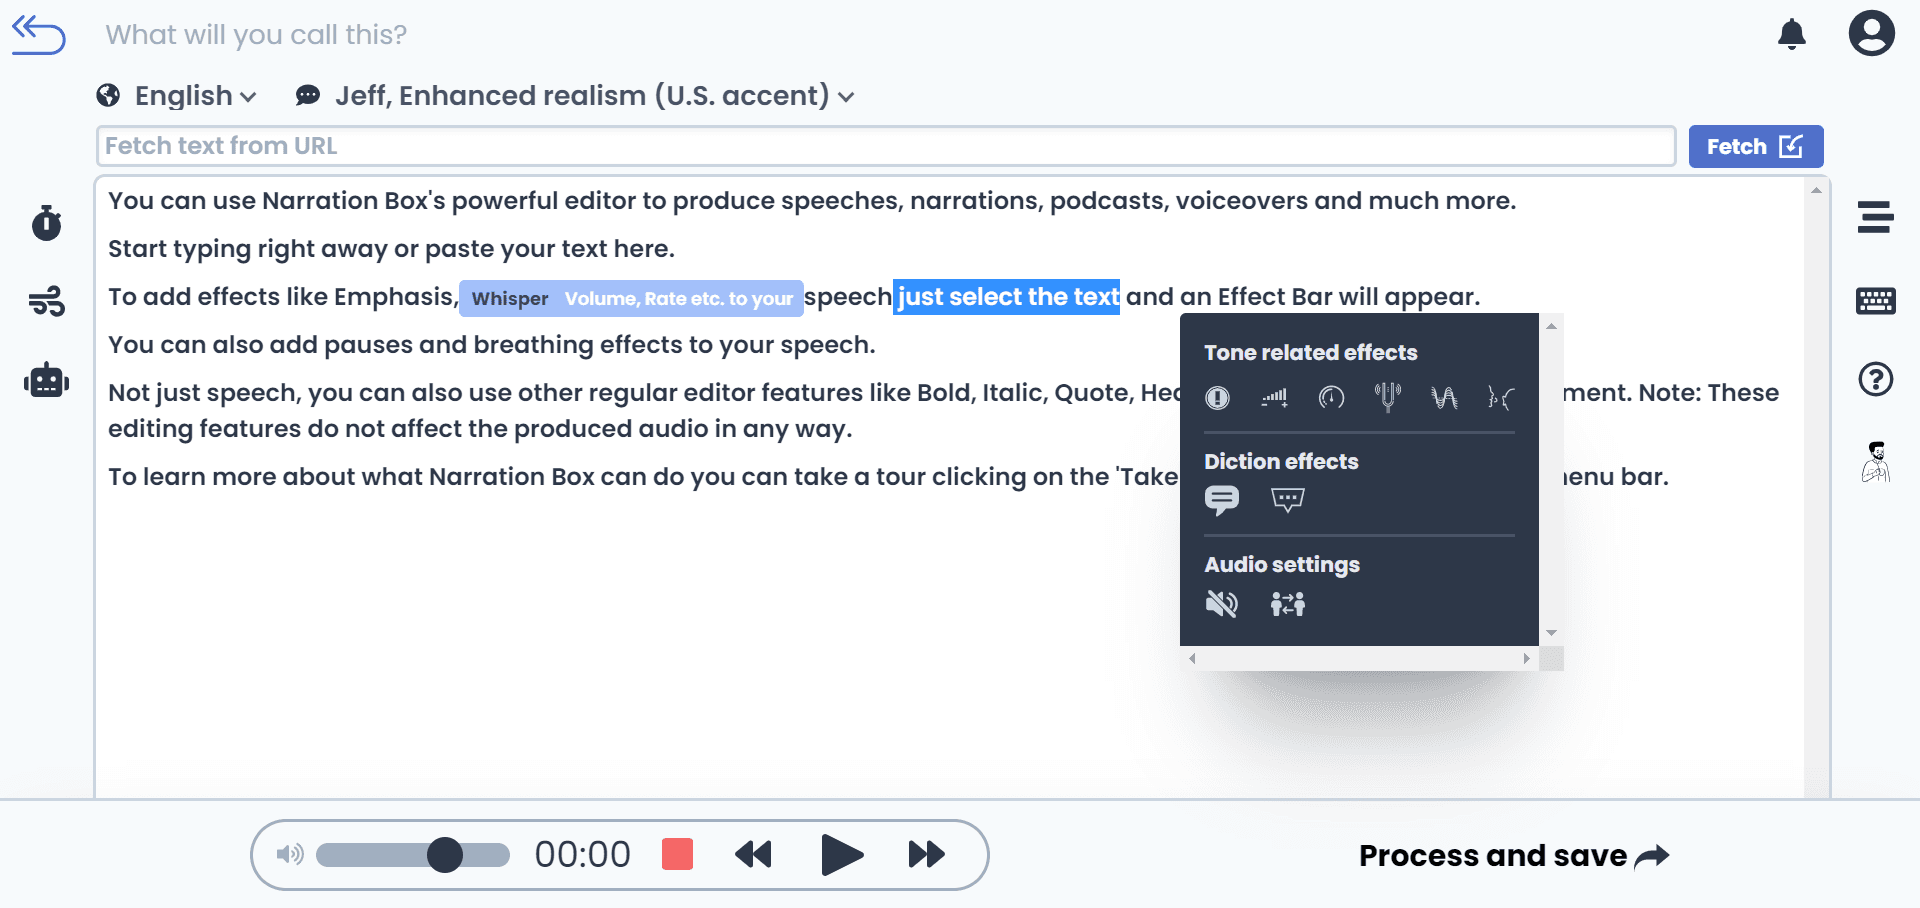The height and width of the screenshot is (908, 1920).
Task: Click the voice chat bubble icon beside Jeff
Action: 308,95
